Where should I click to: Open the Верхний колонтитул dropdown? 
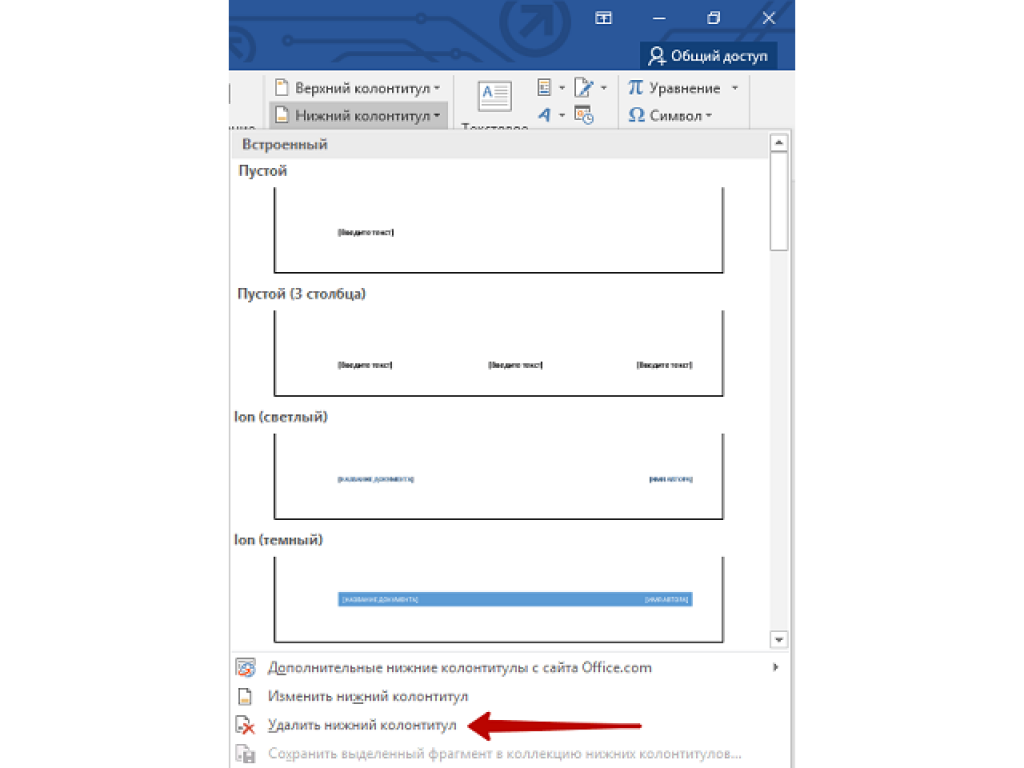click(x=357, y=88)
